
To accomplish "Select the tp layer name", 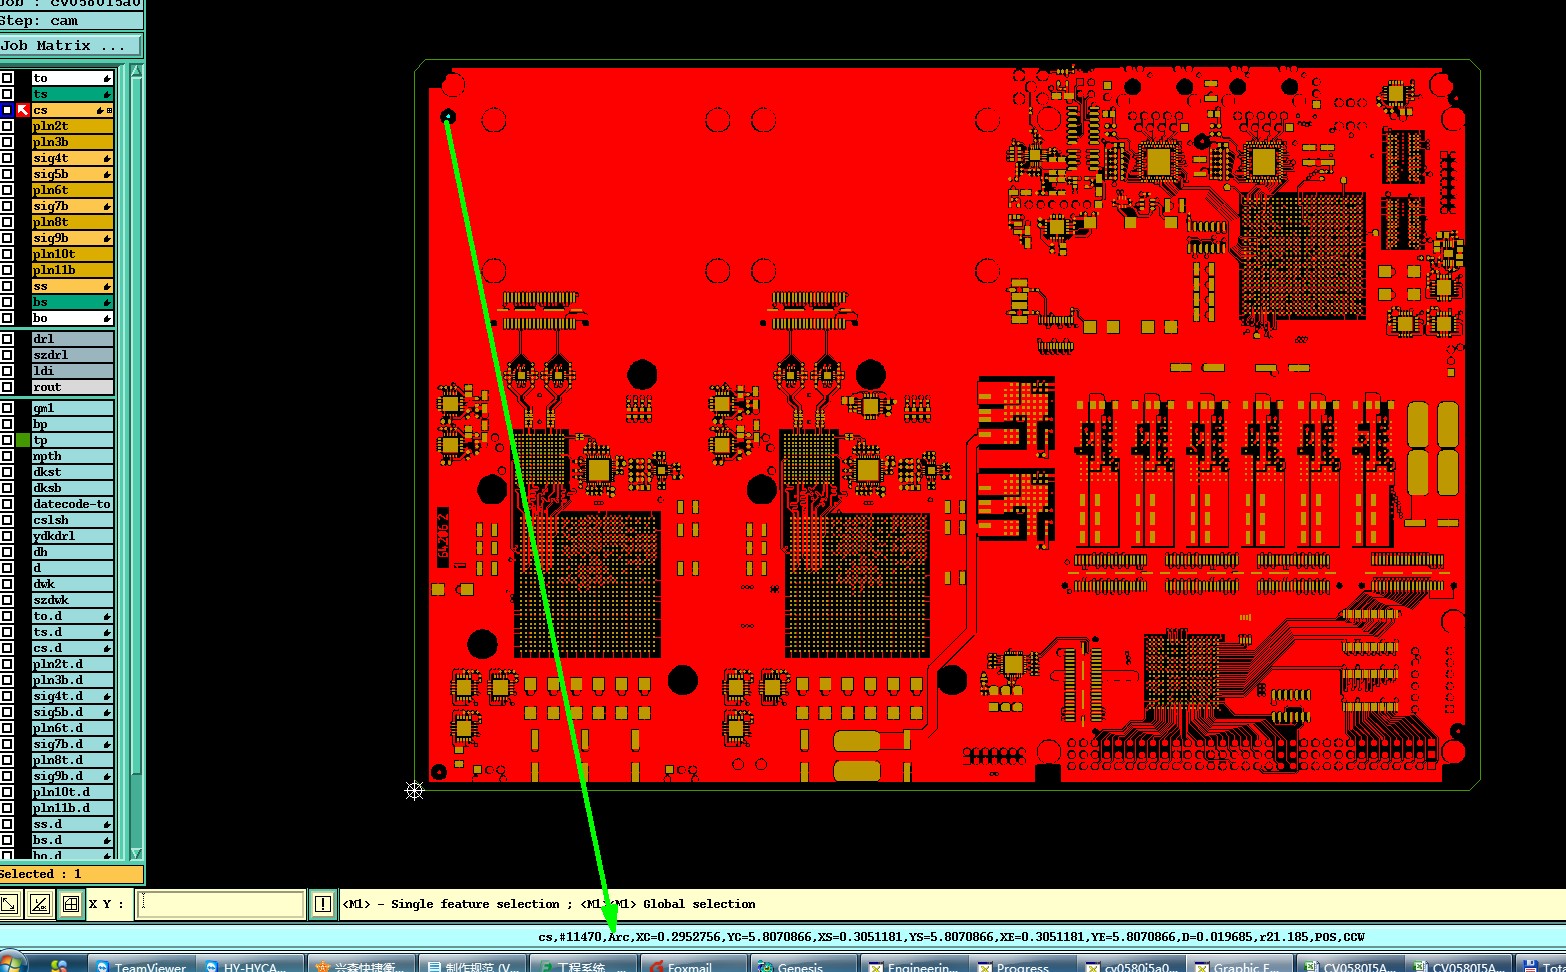I will point(72,440).
